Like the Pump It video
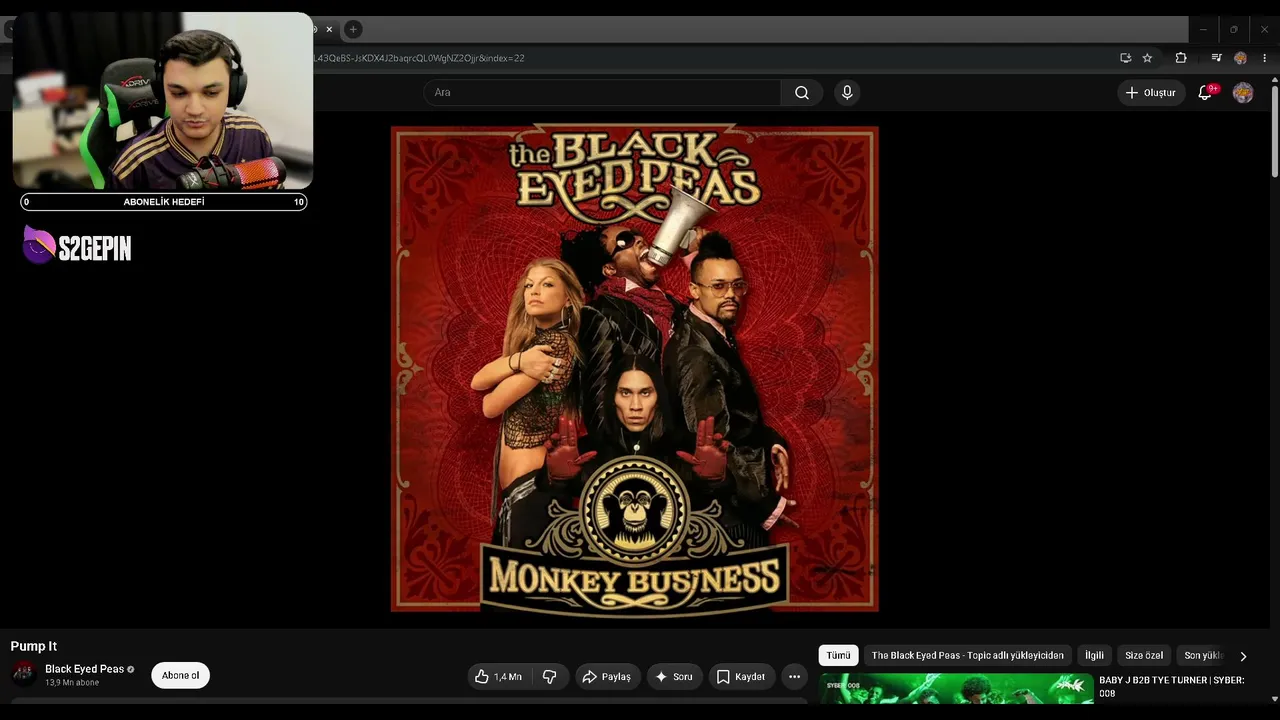This screenshot has height=720, width=1280. tap(498, 677)
